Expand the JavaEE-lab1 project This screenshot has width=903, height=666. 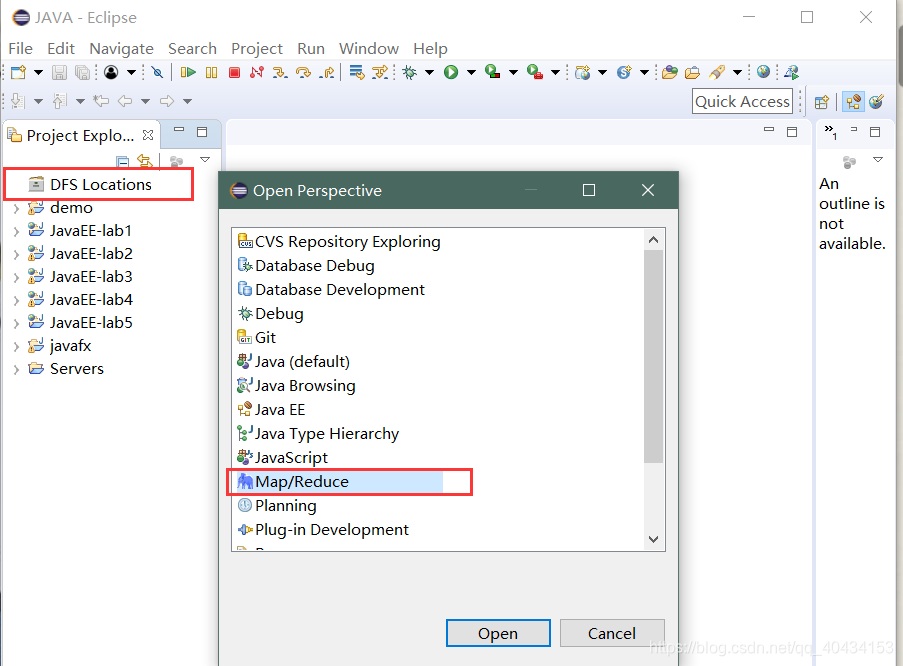pyautogui.click(x=17, y=232)
